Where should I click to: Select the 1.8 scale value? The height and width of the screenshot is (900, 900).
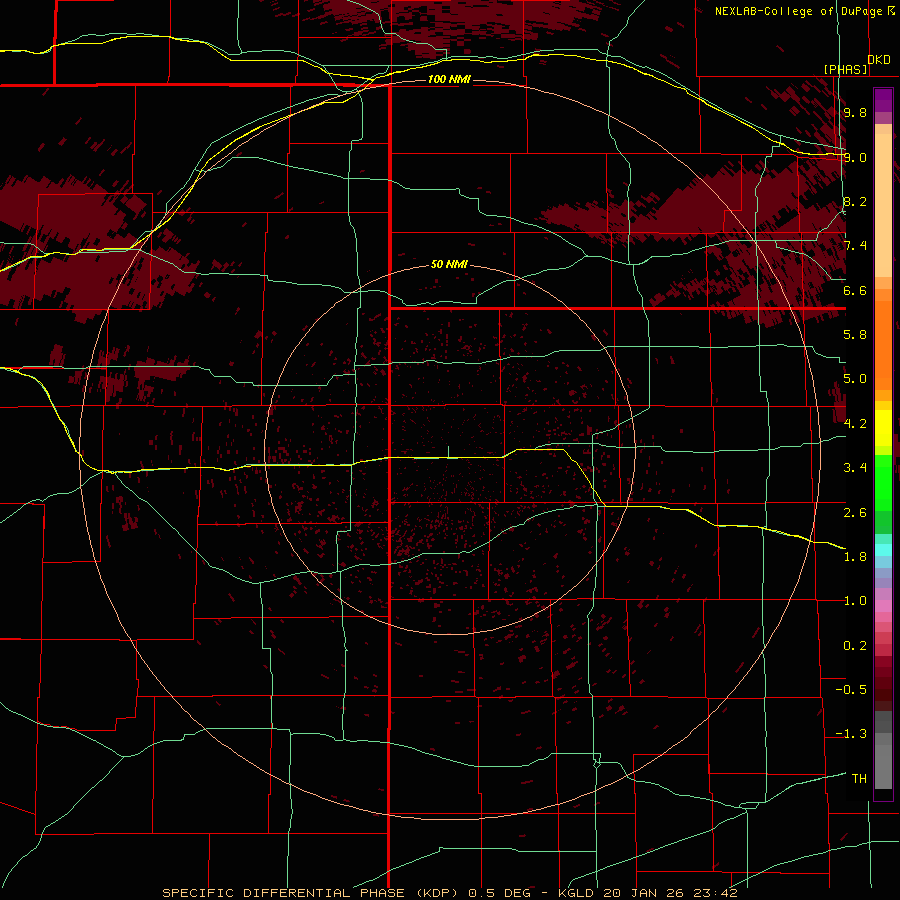click(x=855, y=557)
